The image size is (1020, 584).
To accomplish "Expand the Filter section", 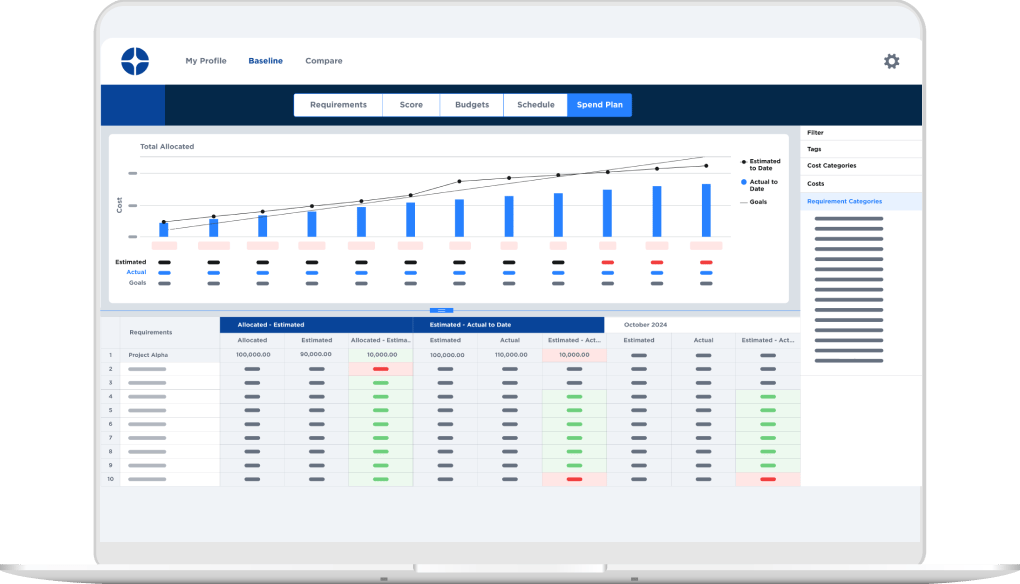I will [861, 133].
